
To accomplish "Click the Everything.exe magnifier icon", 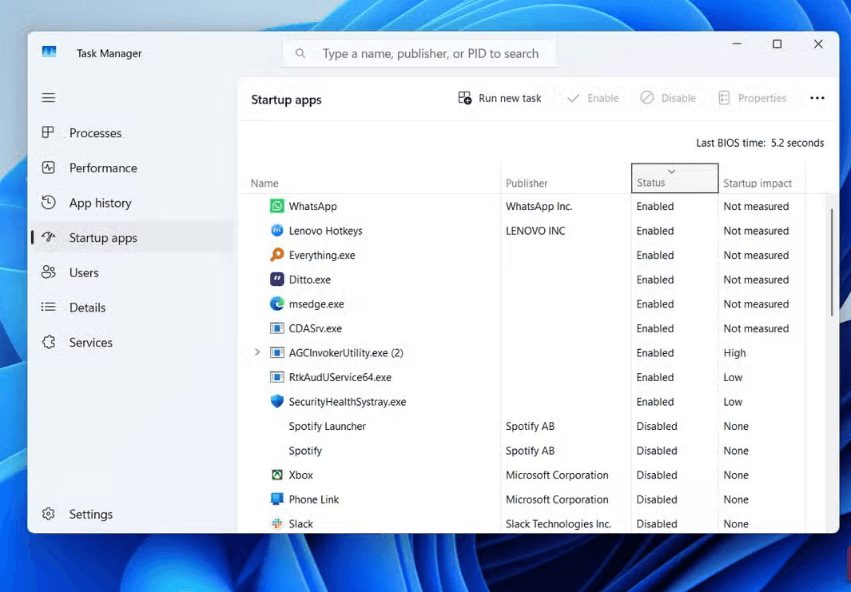I will pos(277,255).
